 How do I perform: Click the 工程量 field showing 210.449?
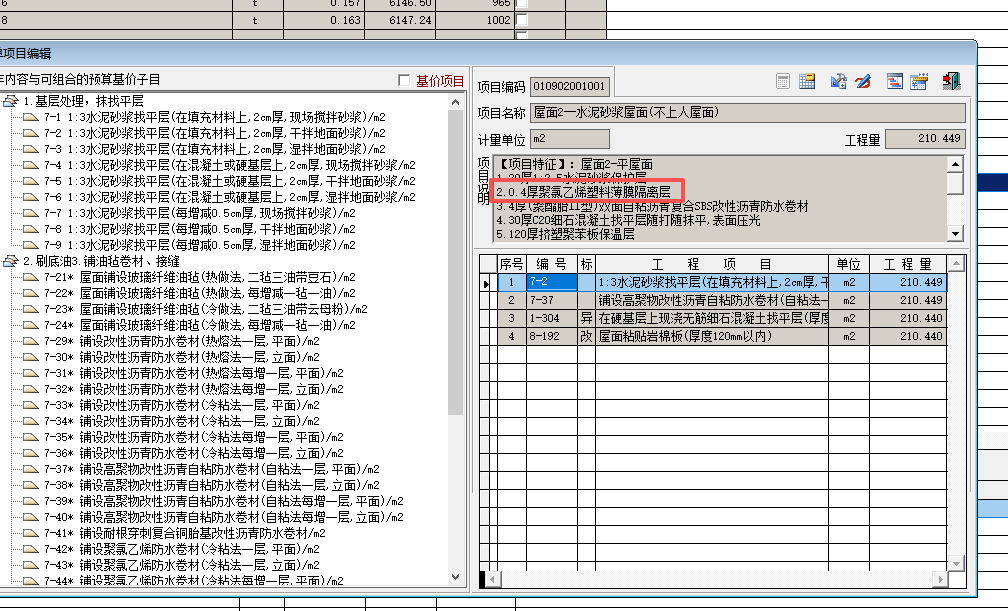(x=925, y=139)
